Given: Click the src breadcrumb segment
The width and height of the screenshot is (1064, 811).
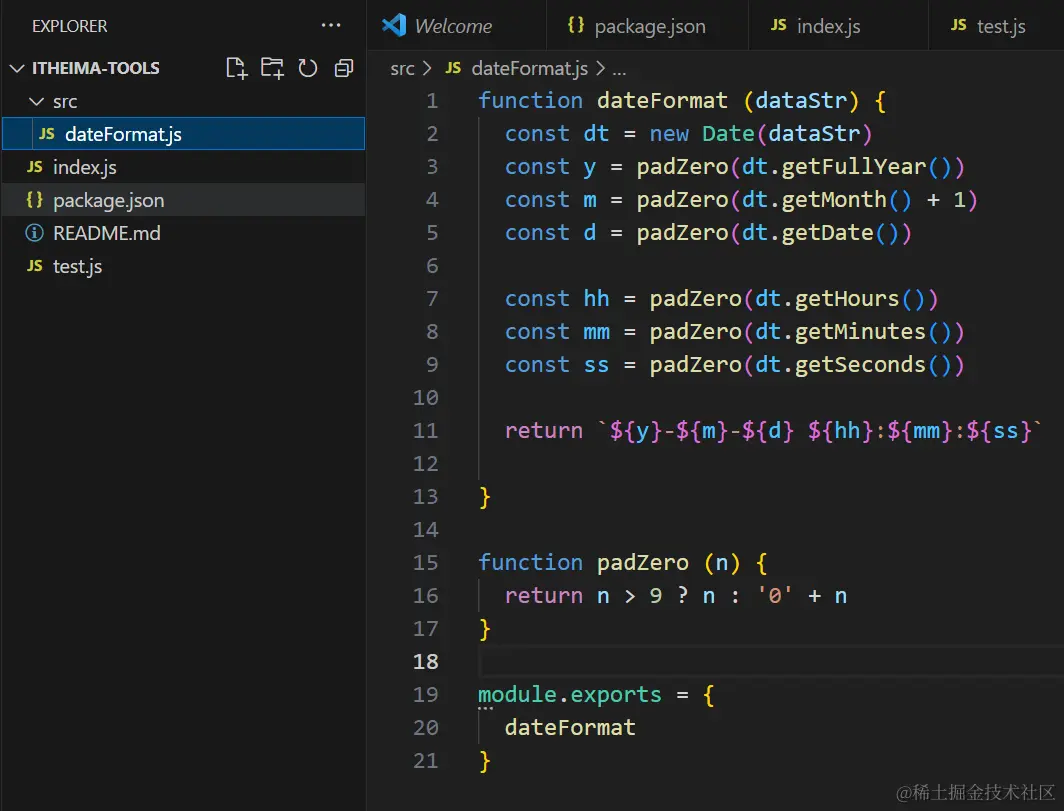Looking at the screenshot, I should [x=402, y=69].
